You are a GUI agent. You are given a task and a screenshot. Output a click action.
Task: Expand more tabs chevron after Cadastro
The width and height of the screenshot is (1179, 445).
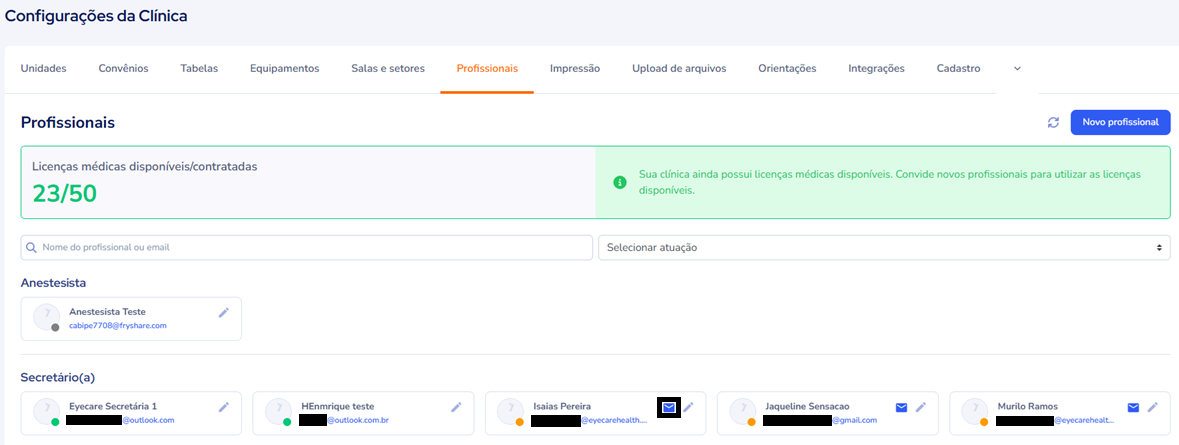[x=1017, y=69]
